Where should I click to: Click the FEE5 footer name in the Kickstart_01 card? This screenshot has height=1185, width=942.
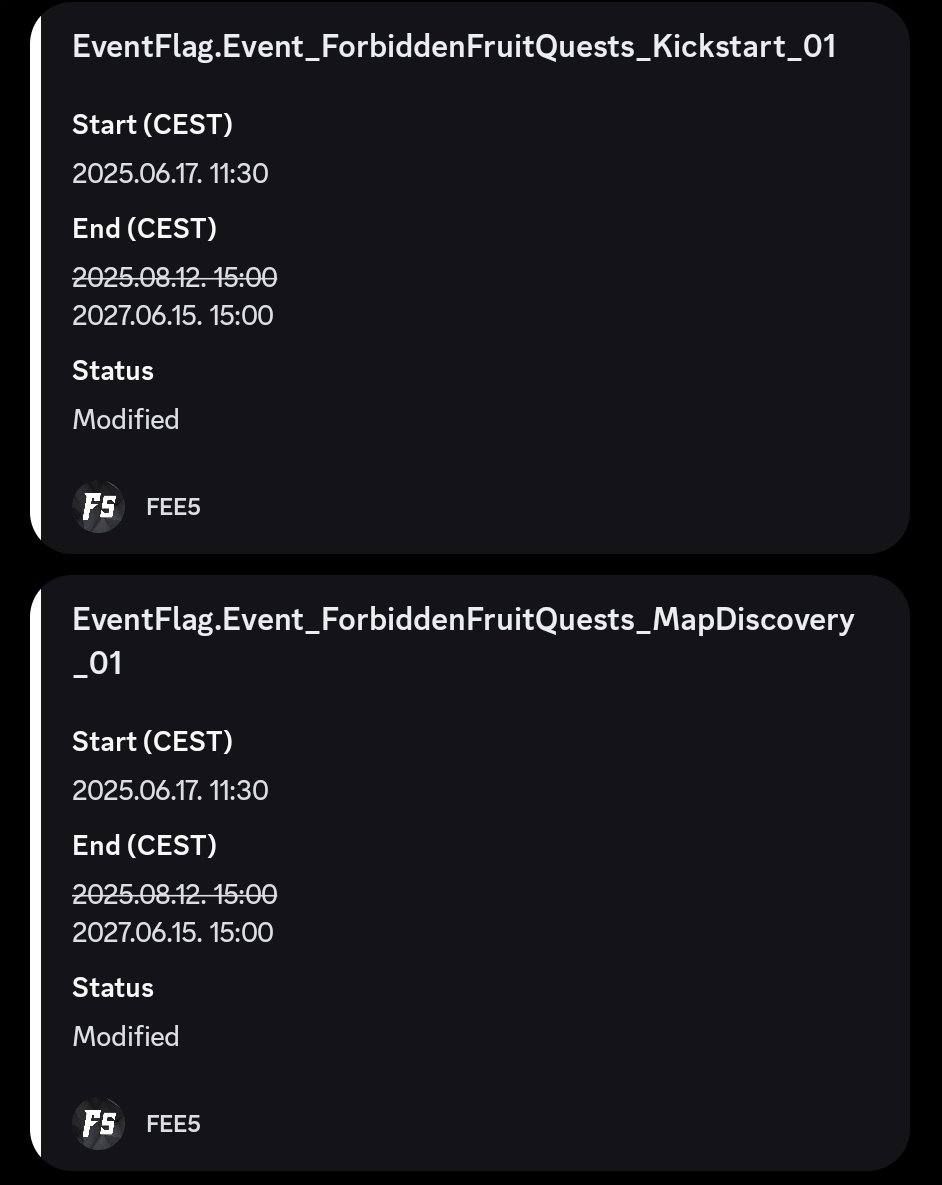coord(173,507)
